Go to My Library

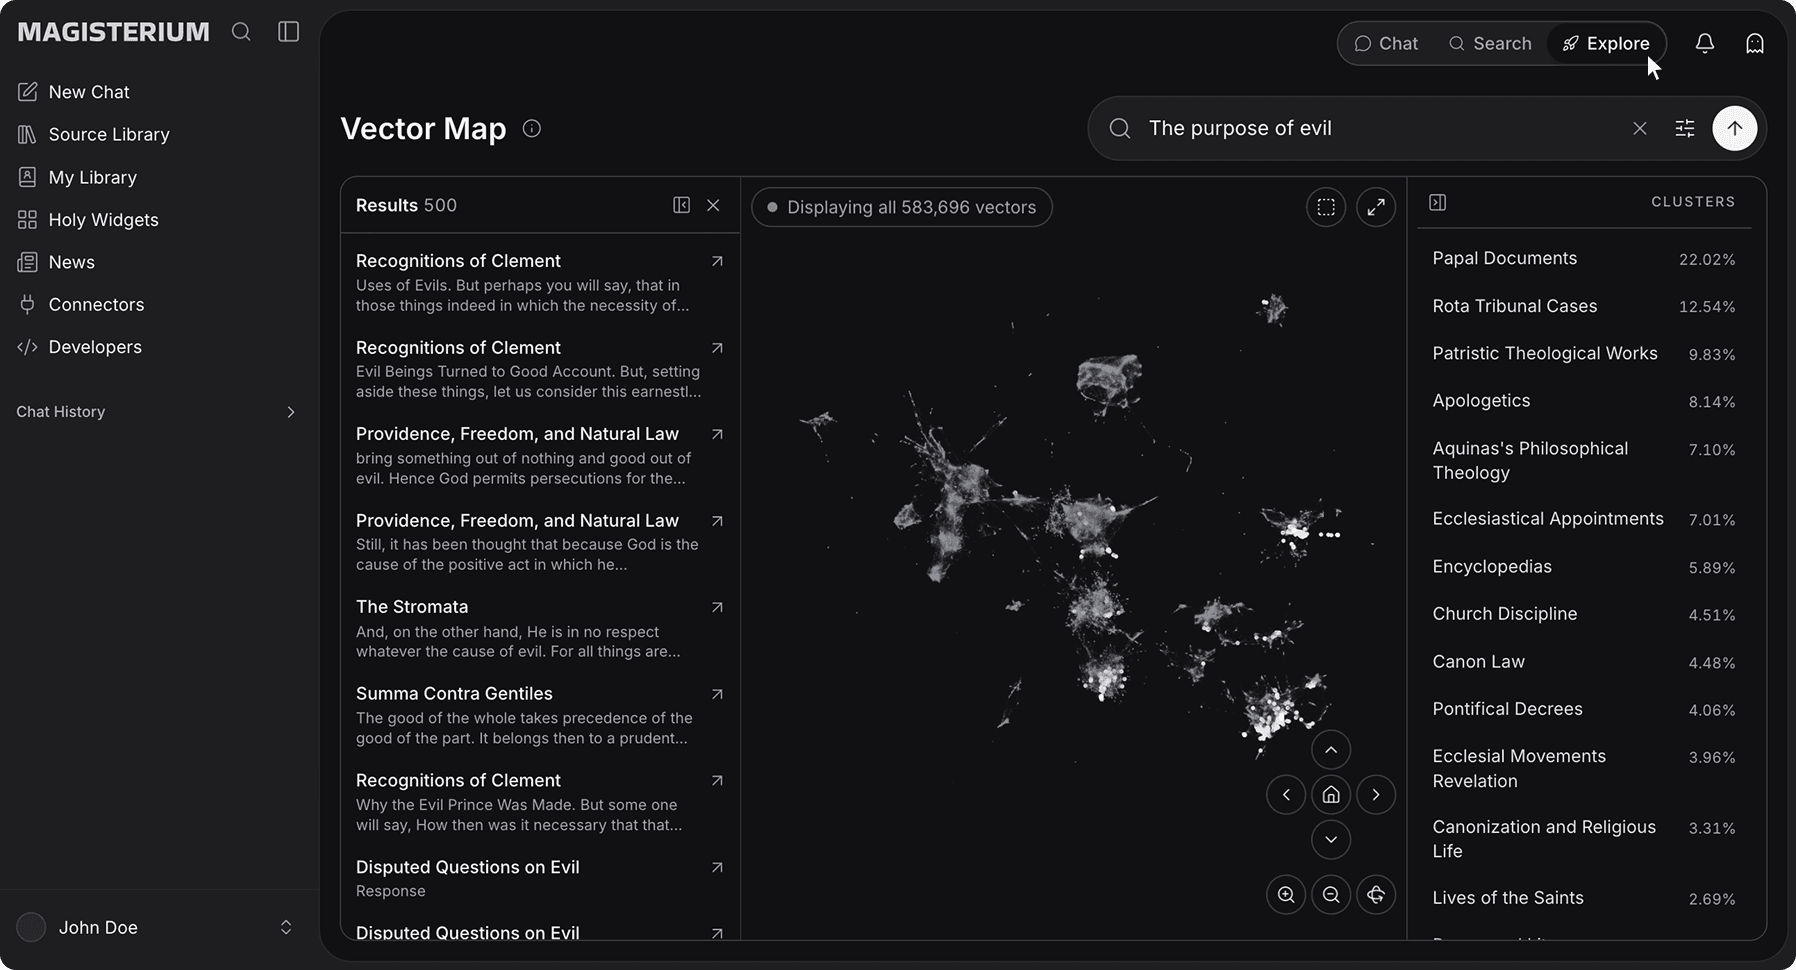pyautogui.click(x=78, y=177)
